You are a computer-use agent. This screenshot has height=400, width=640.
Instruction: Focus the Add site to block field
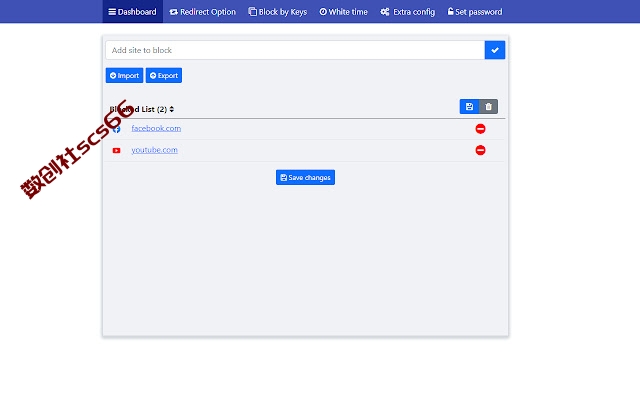(x=295, y=50)
